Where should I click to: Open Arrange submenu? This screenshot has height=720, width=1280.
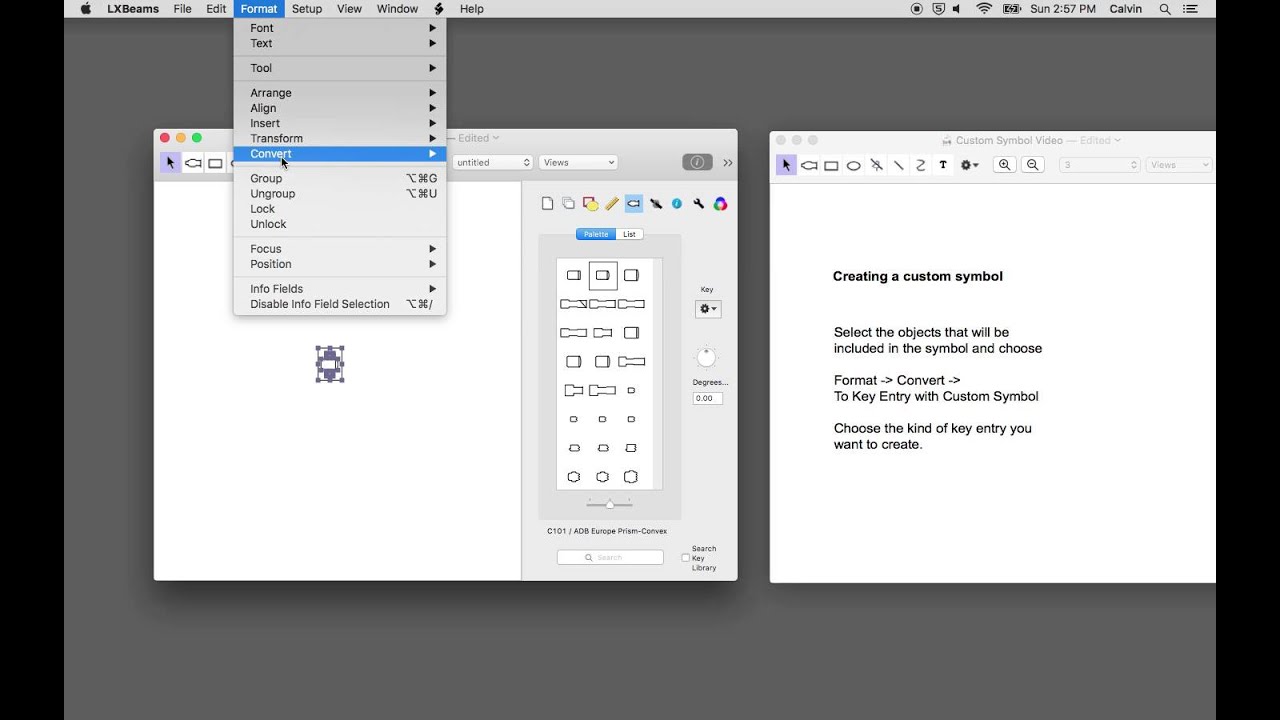(340, 93)
